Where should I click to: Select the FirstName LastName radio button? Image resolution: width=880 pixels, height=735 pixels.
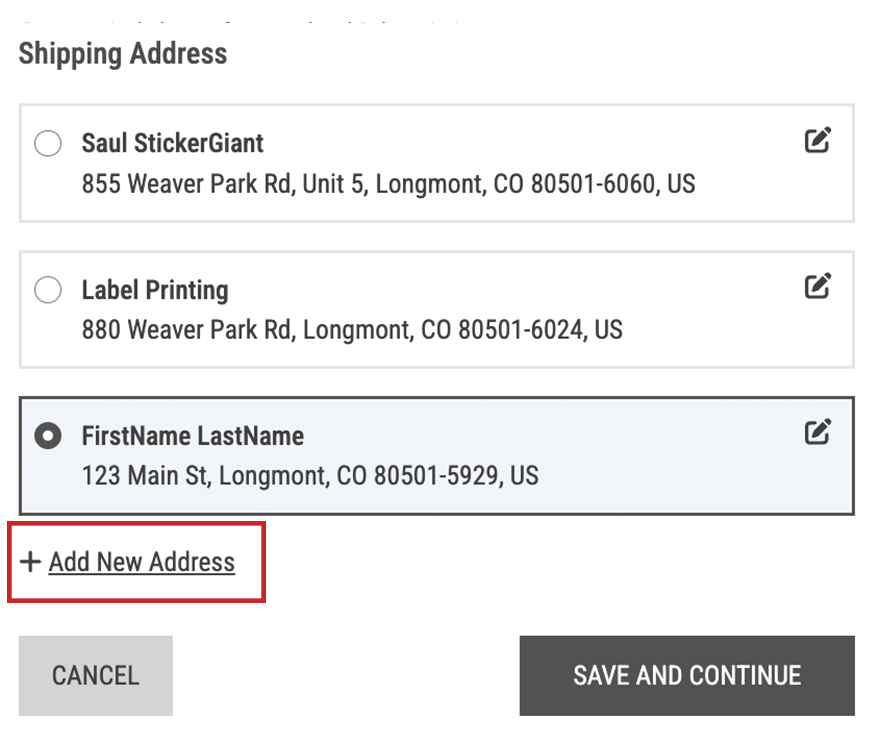click(x=47, y=435)
